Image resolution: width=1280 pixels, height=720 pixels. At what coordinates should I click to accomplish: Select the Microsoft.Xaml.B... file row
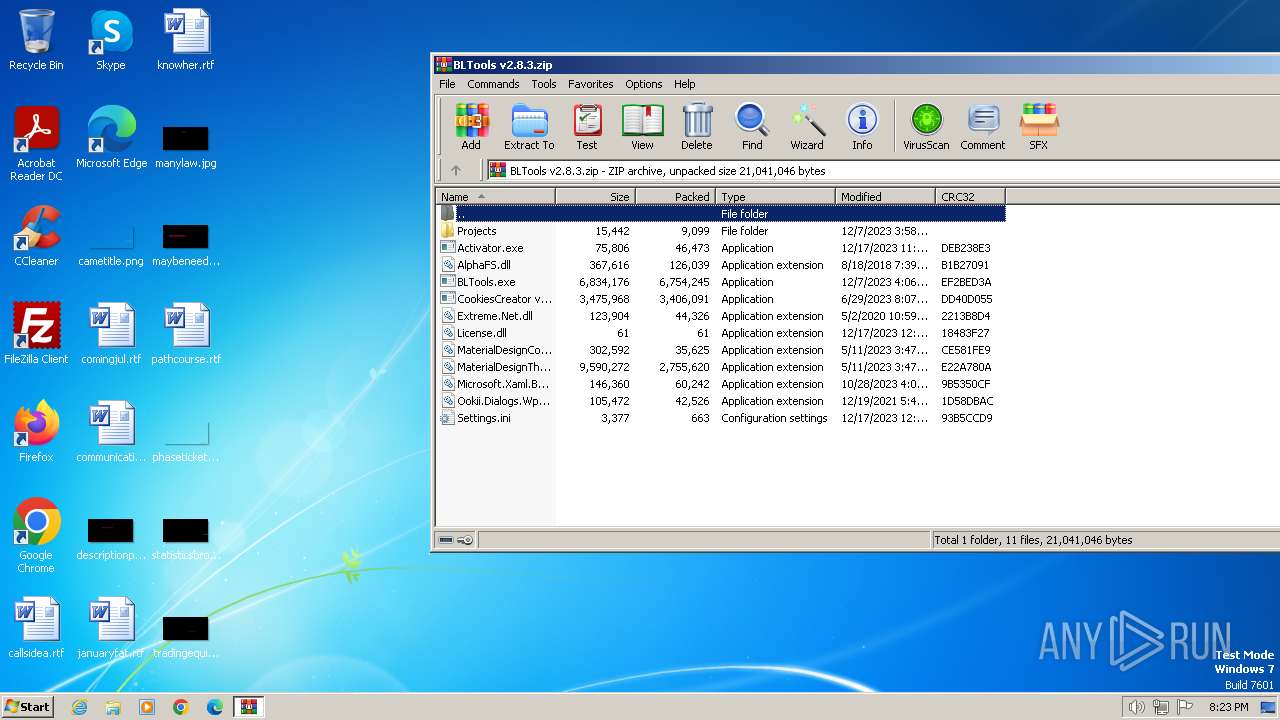pyautogui.click(x=720, y=384)
